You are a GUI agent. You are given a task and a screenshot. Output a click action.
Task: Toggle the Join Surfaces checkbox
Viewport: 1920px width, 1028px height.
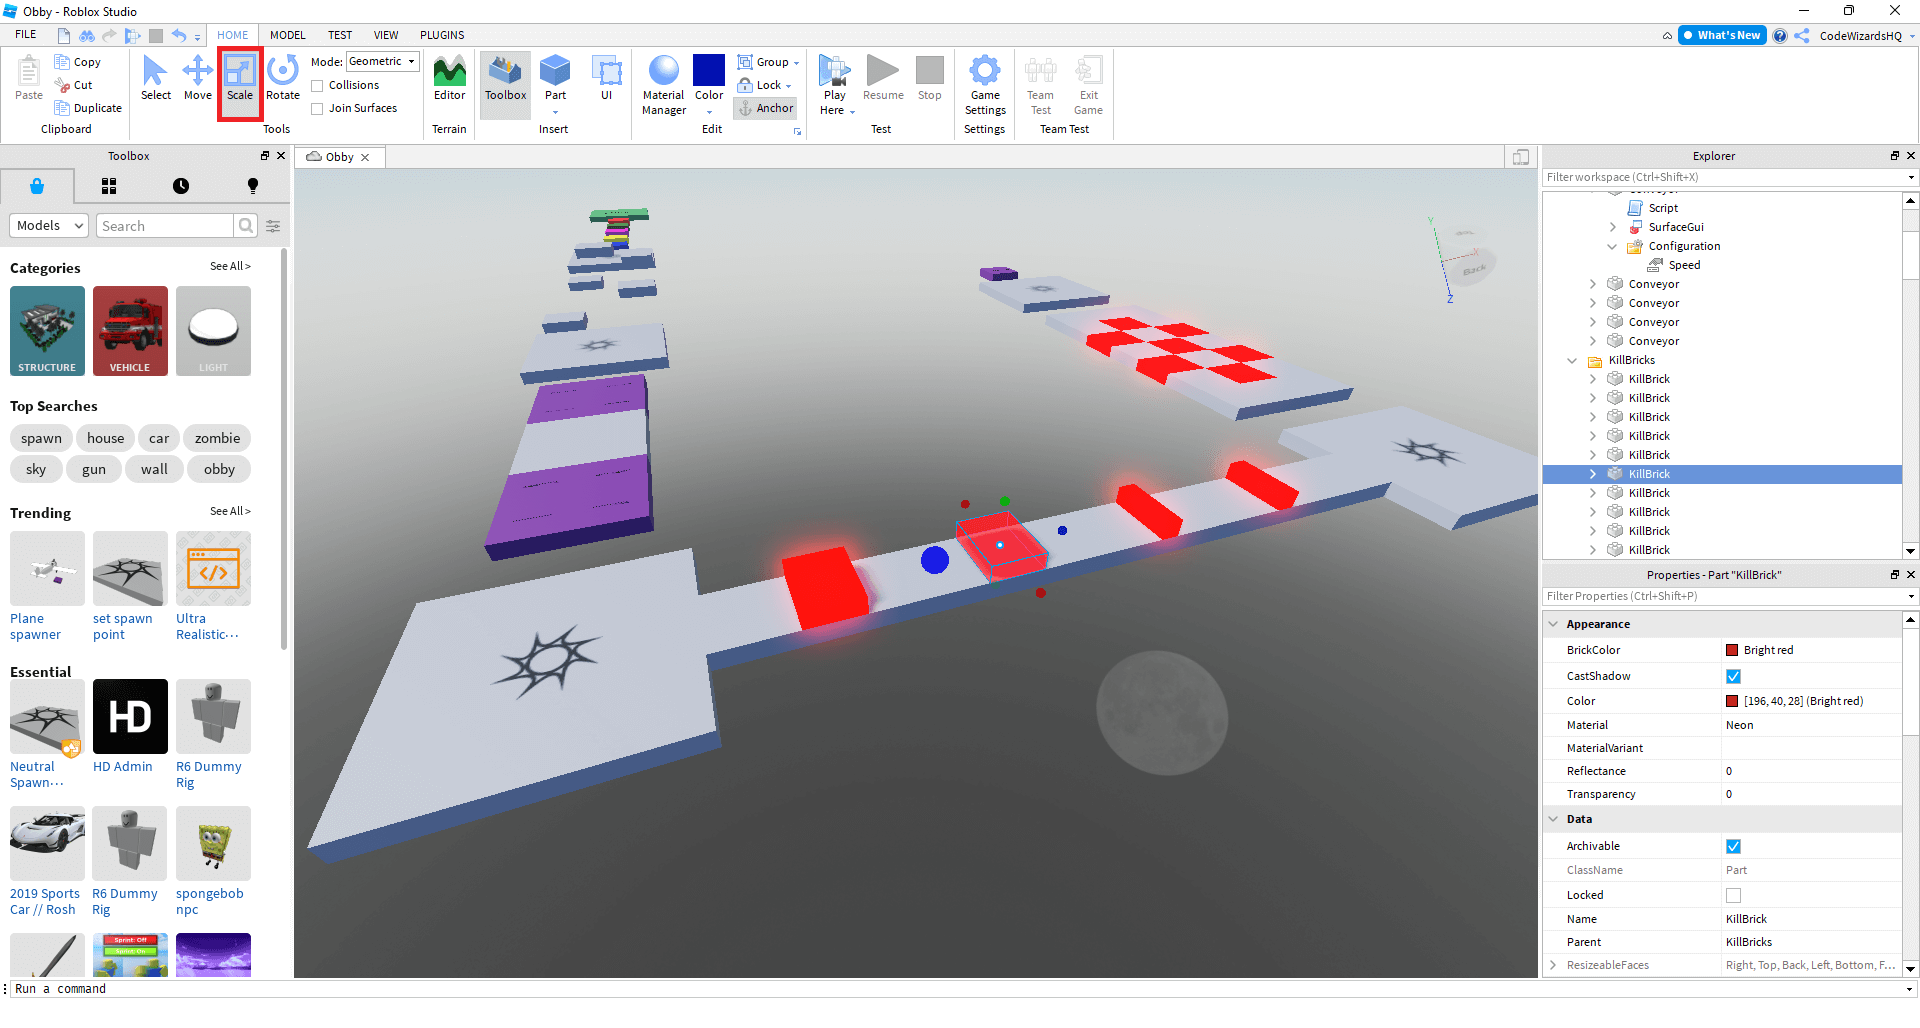pos(317,108)
